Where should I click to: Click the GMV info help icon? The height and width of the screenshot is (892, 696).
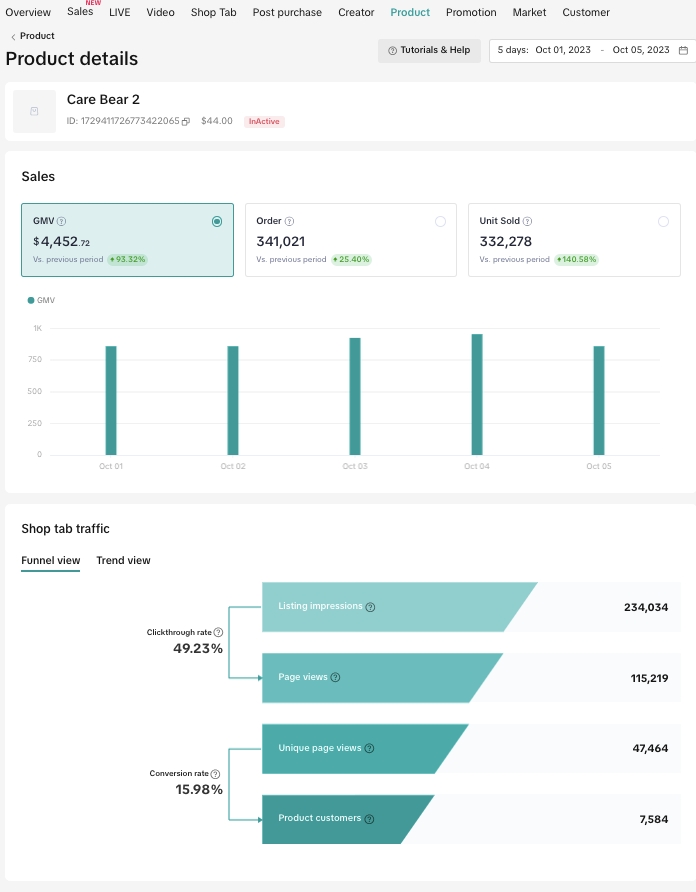[x=62, y=221]
